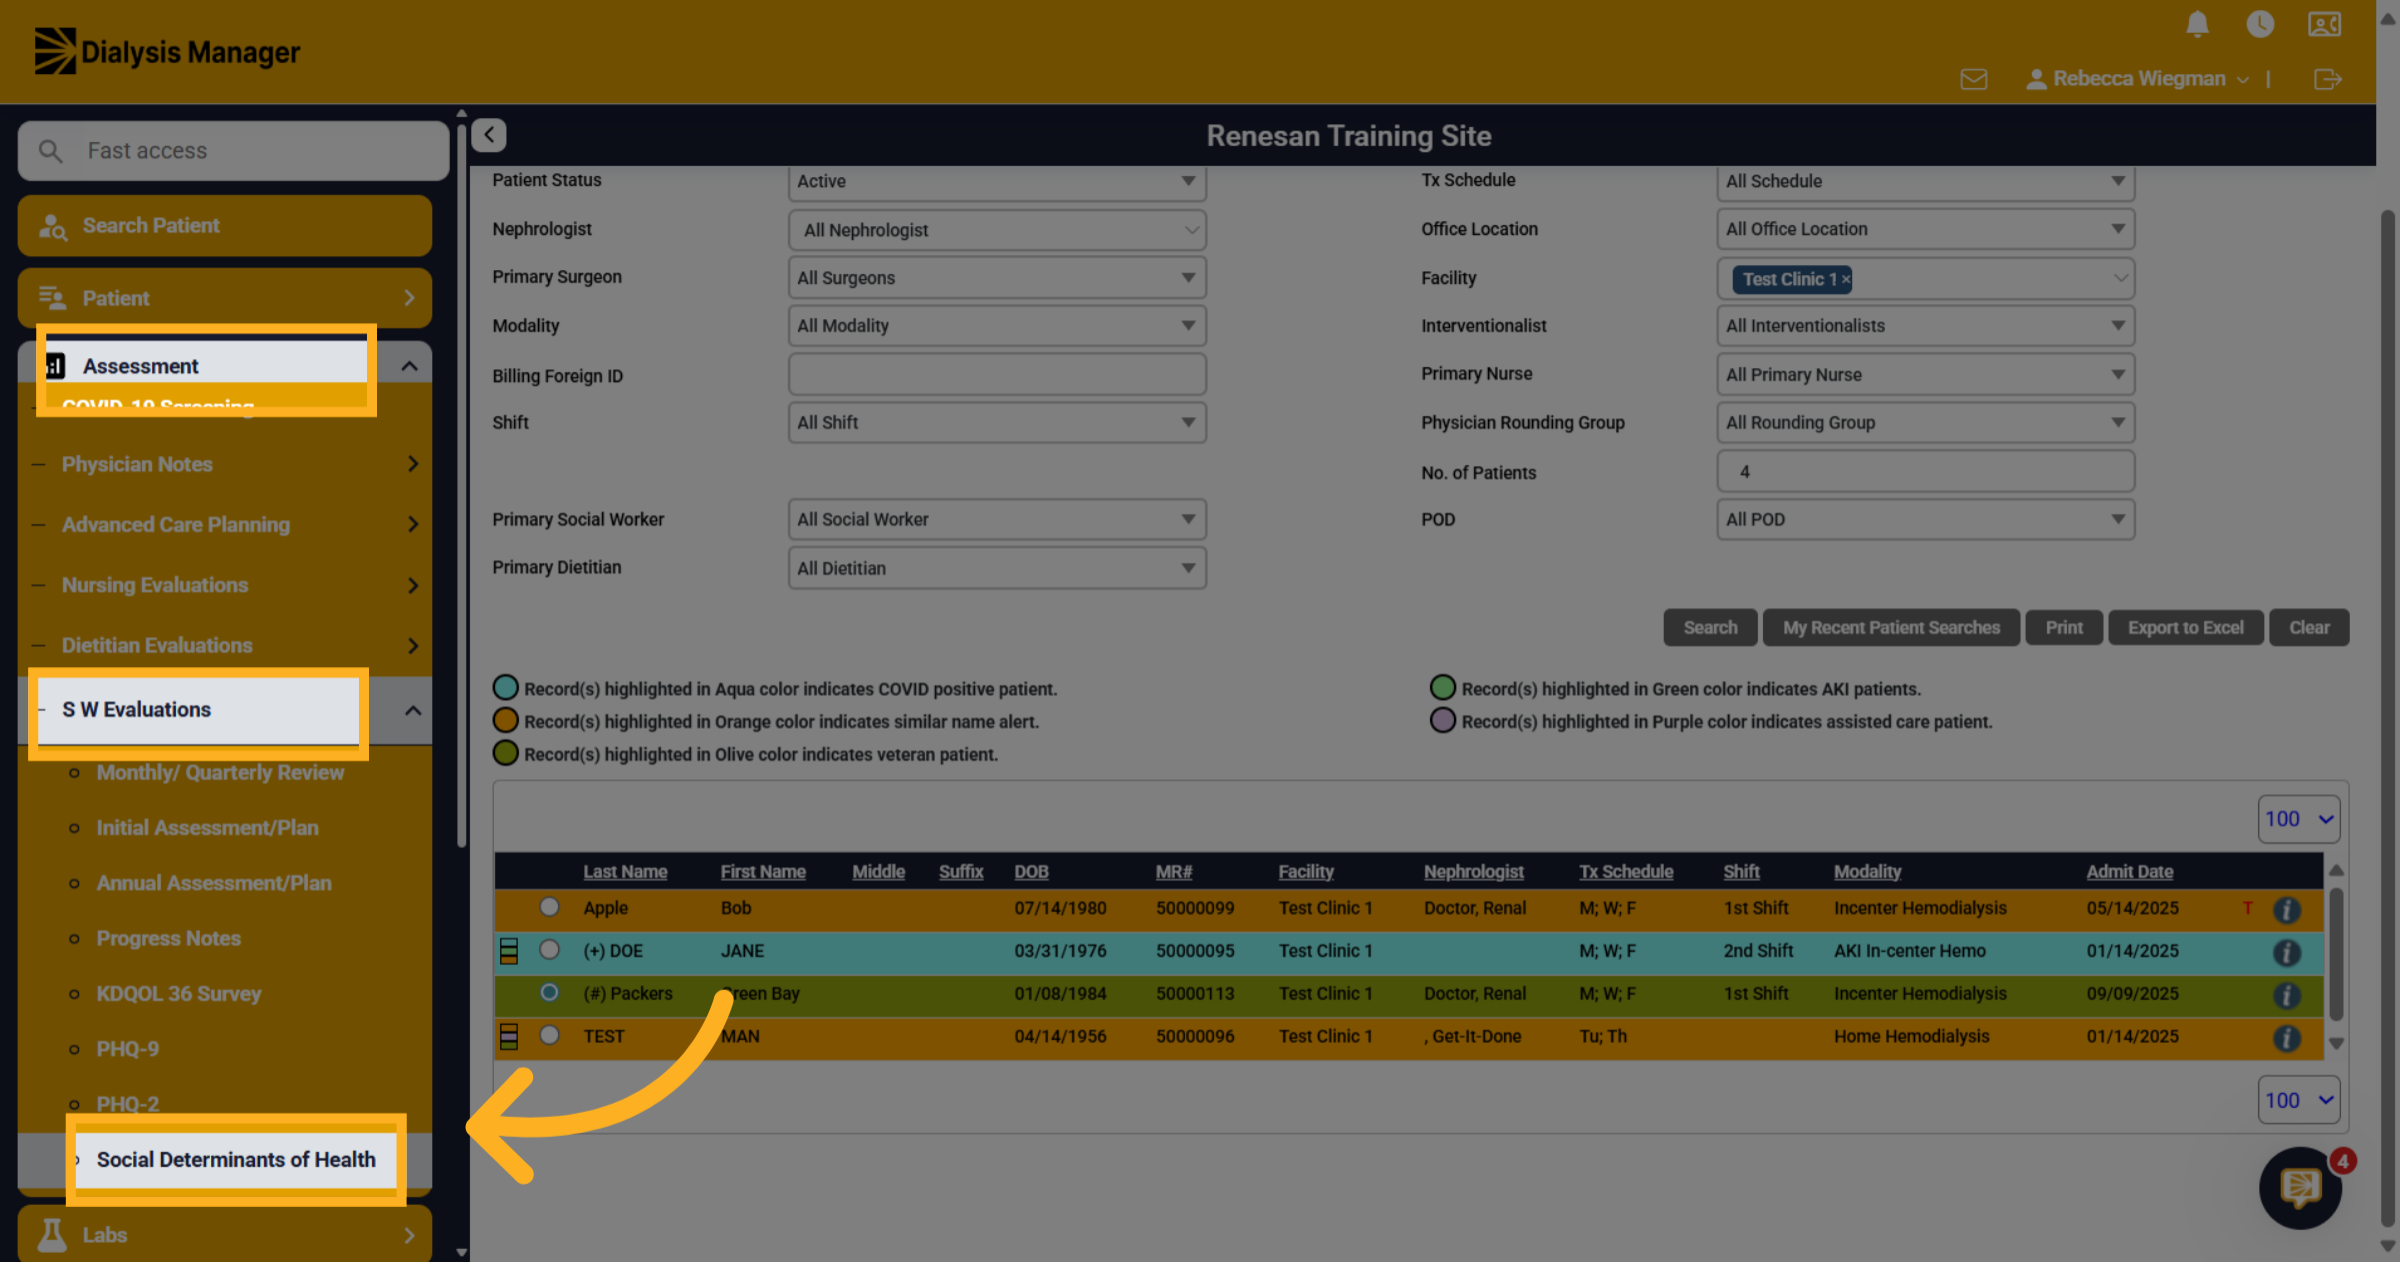Open info icon for patient TEST
Image resolution: width=2400 pixels, height=1262 pixels.
click(2286, 1039)
